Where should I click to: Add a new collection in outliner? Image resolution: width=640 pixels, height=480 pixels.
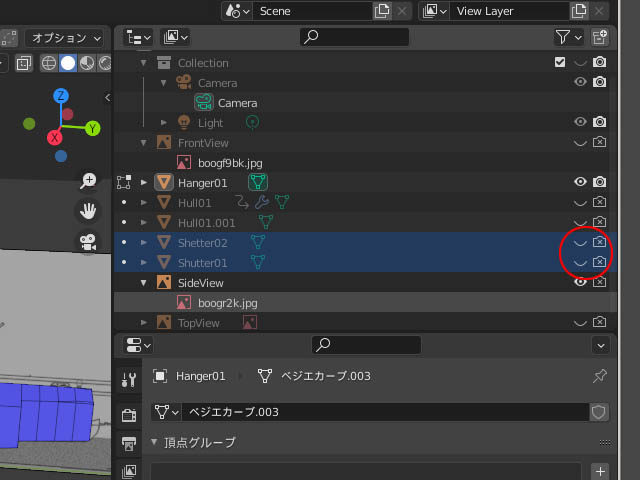(x=600, y=38)
